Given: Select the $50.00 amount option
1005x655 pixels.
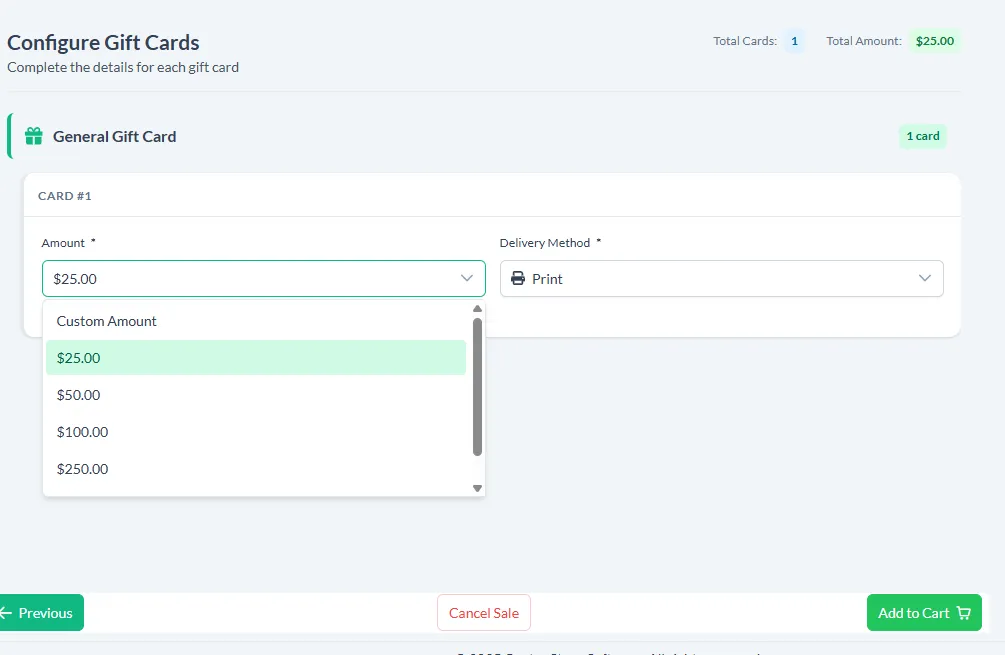Looking at the screenshot, I should pyautogui.click(x=256, y=395).
